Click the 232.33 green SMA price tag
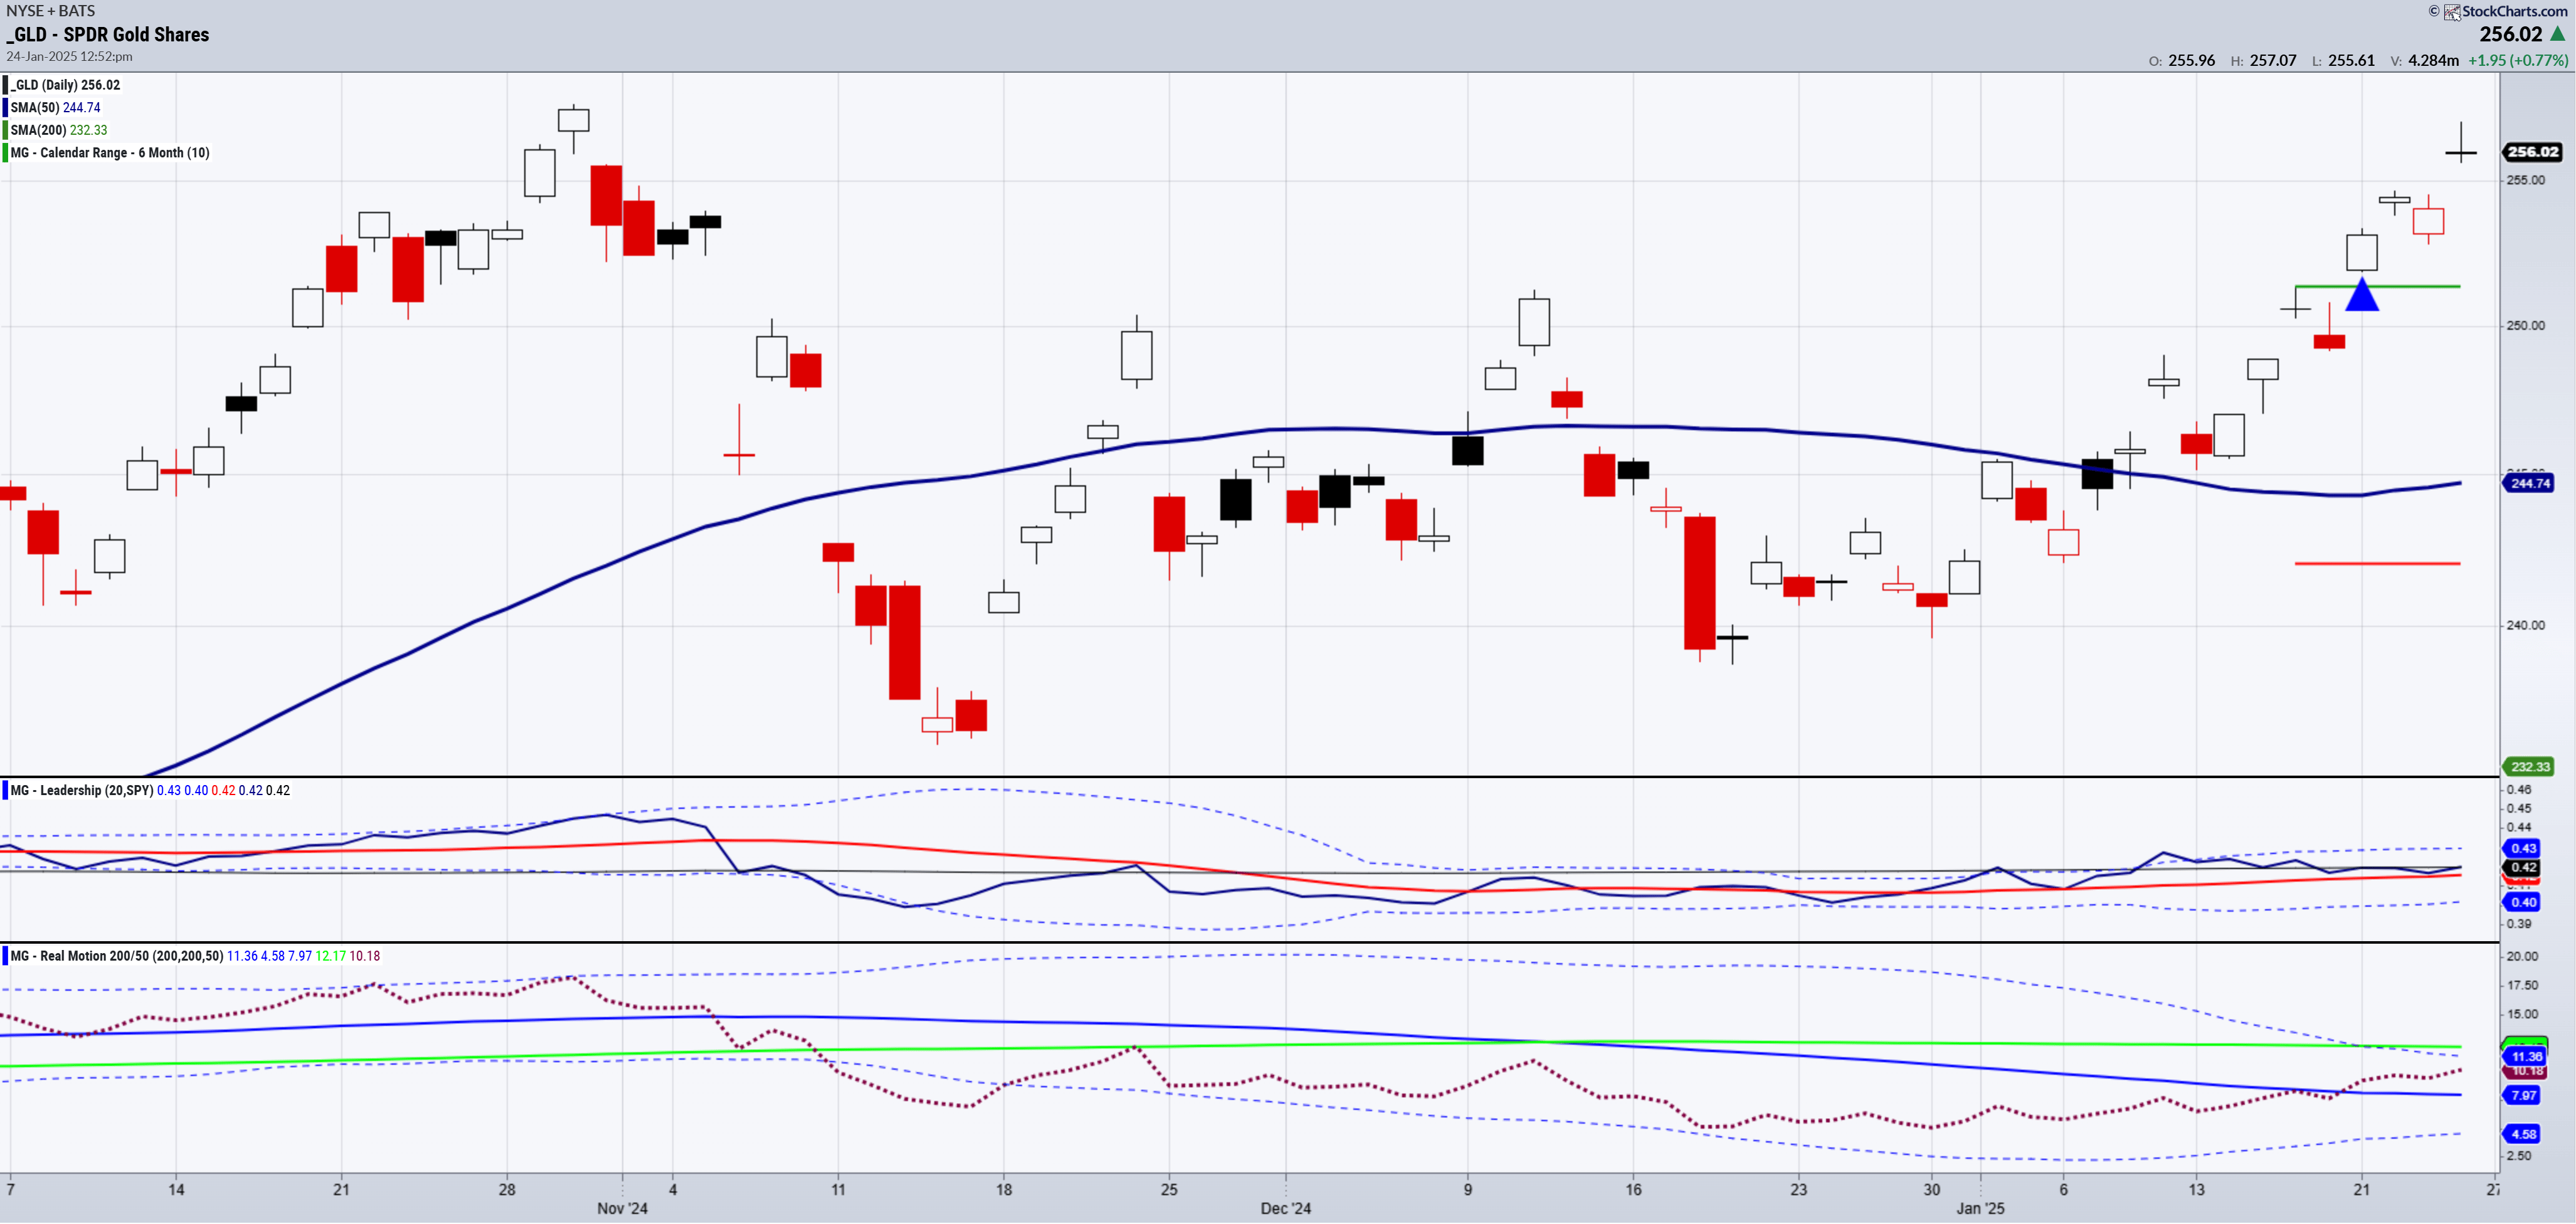 pos(2529,767)
